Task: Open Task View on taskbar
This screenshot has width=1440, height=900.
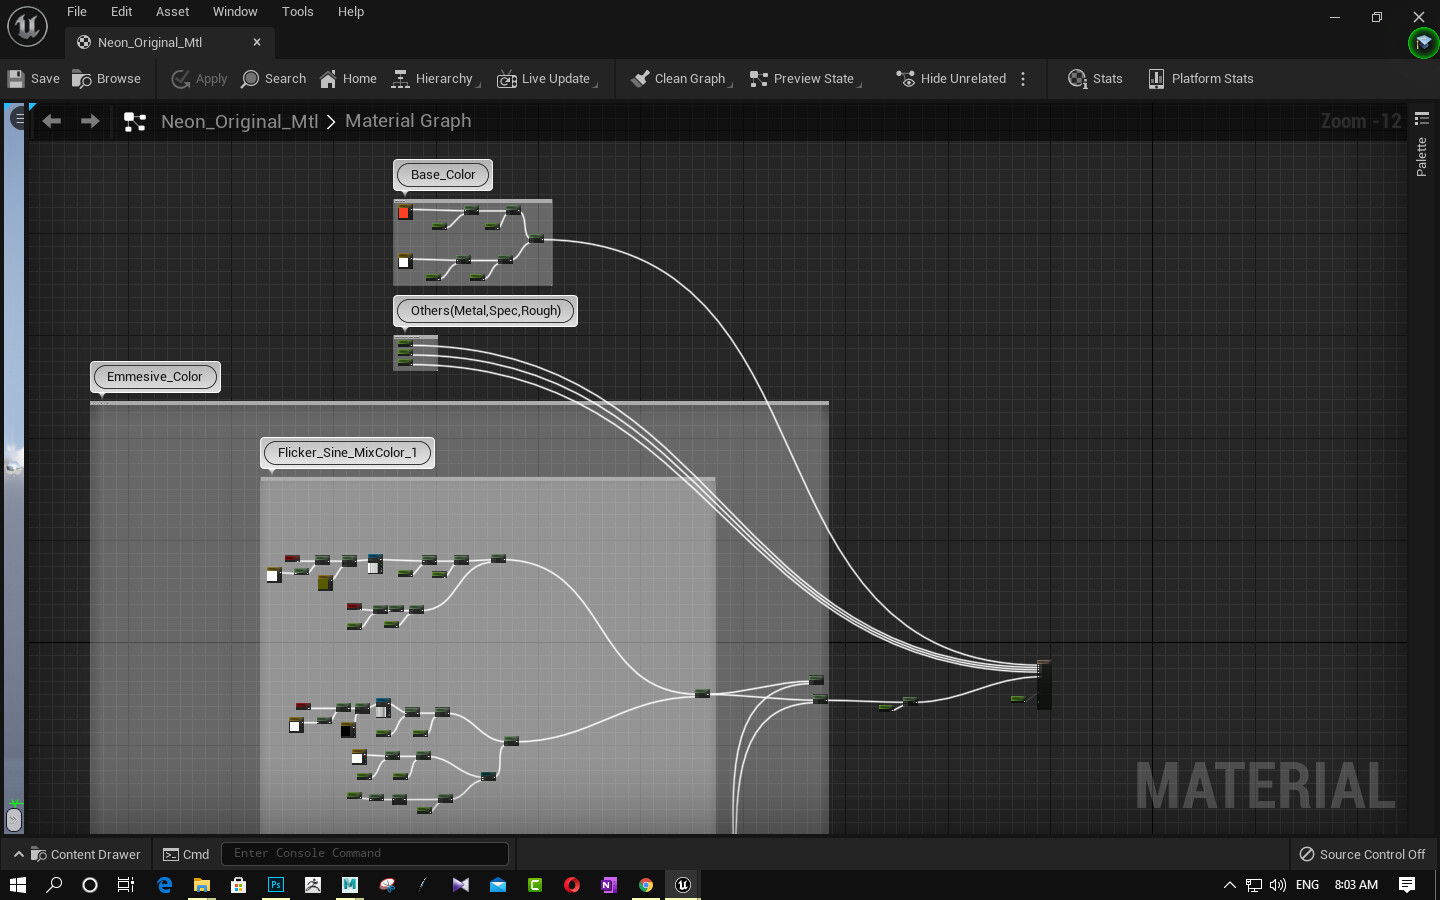Action: 126,884
